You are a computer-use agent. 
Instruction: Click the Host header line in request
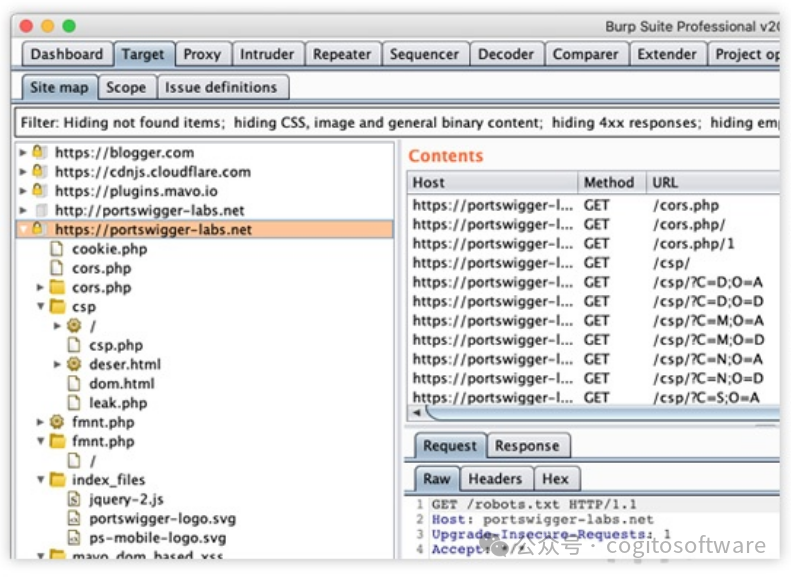click(x=542, y=520)
